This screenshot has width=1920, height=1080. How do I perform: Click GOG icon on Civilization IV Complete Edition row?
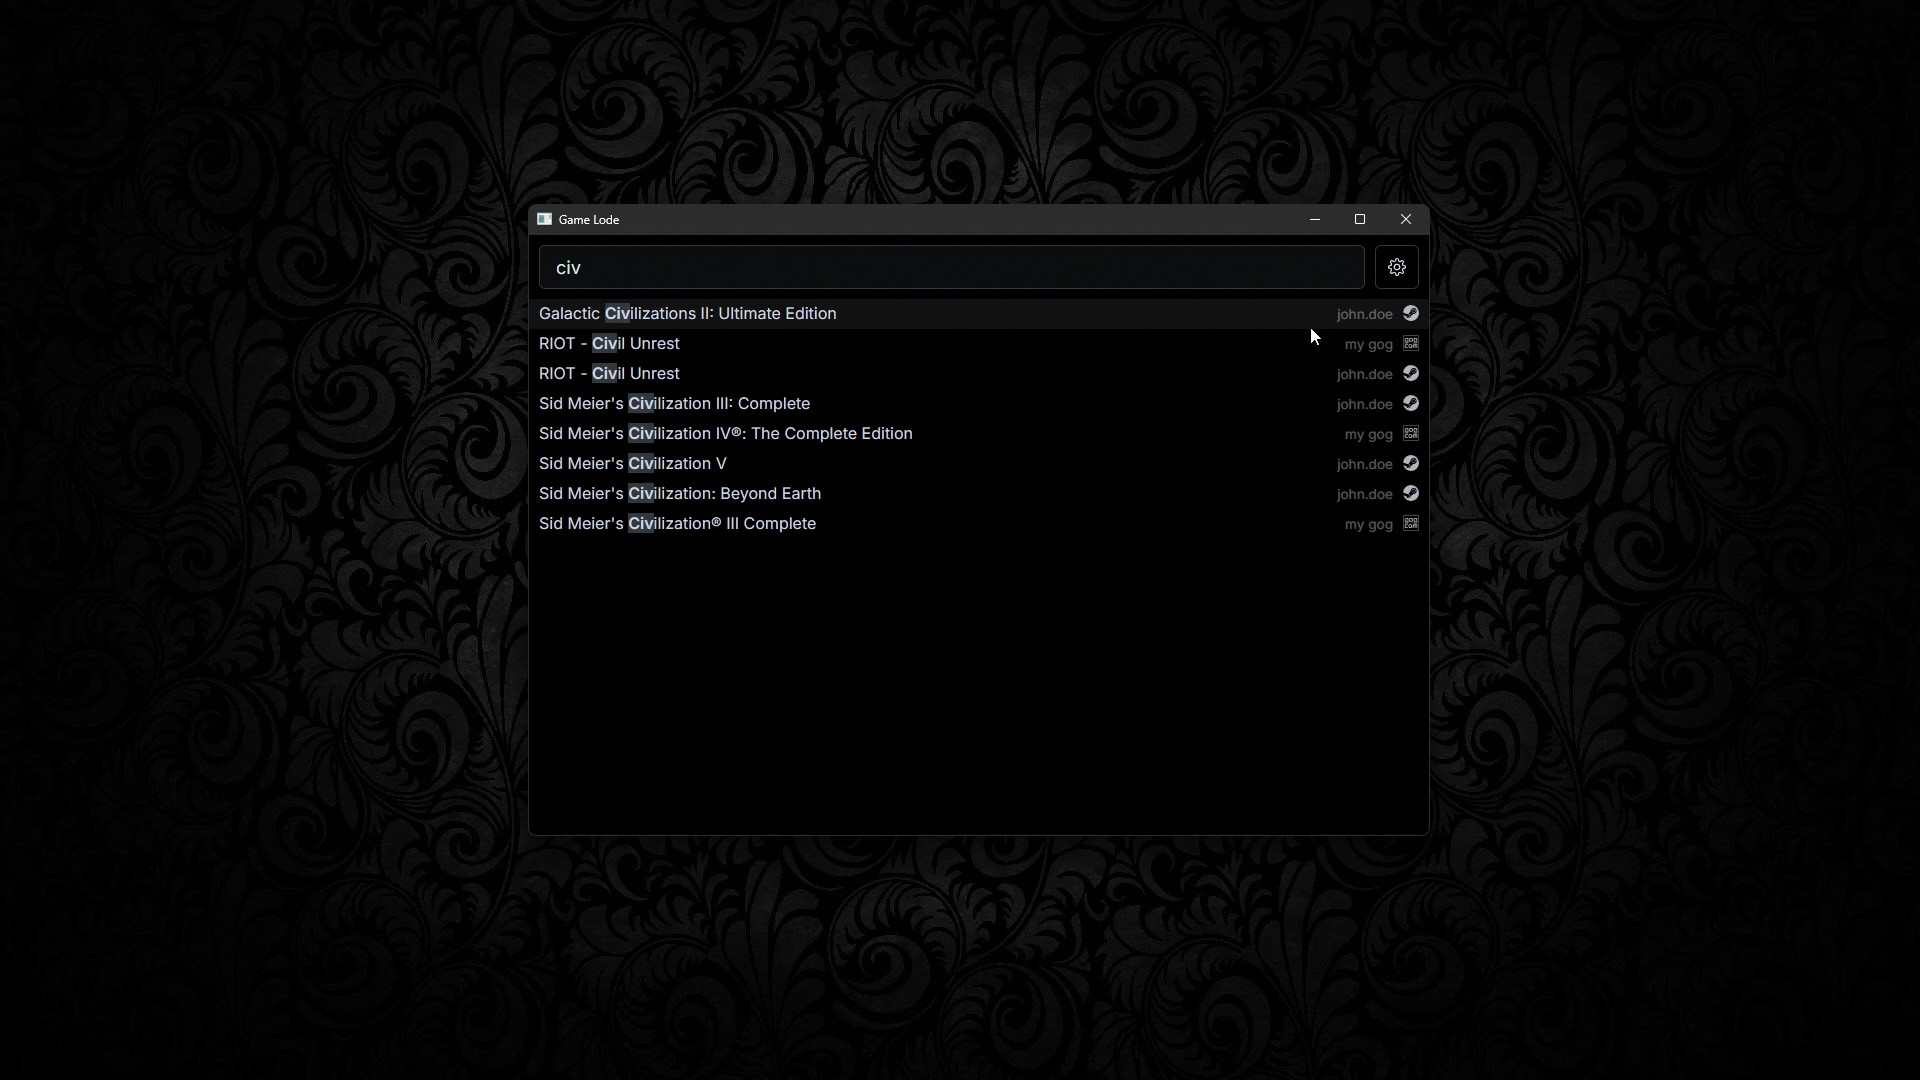[1410, 434]
